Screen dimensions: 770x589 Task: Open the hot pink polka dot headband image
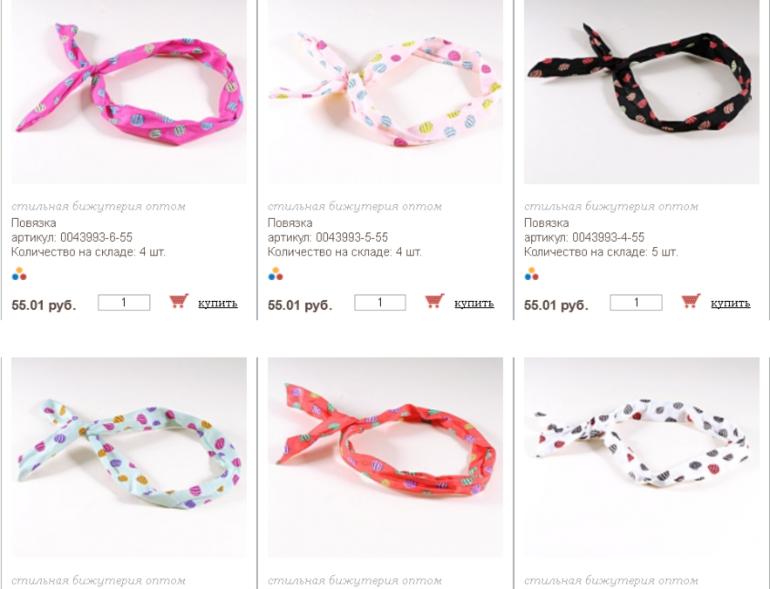tap(129, 92)
